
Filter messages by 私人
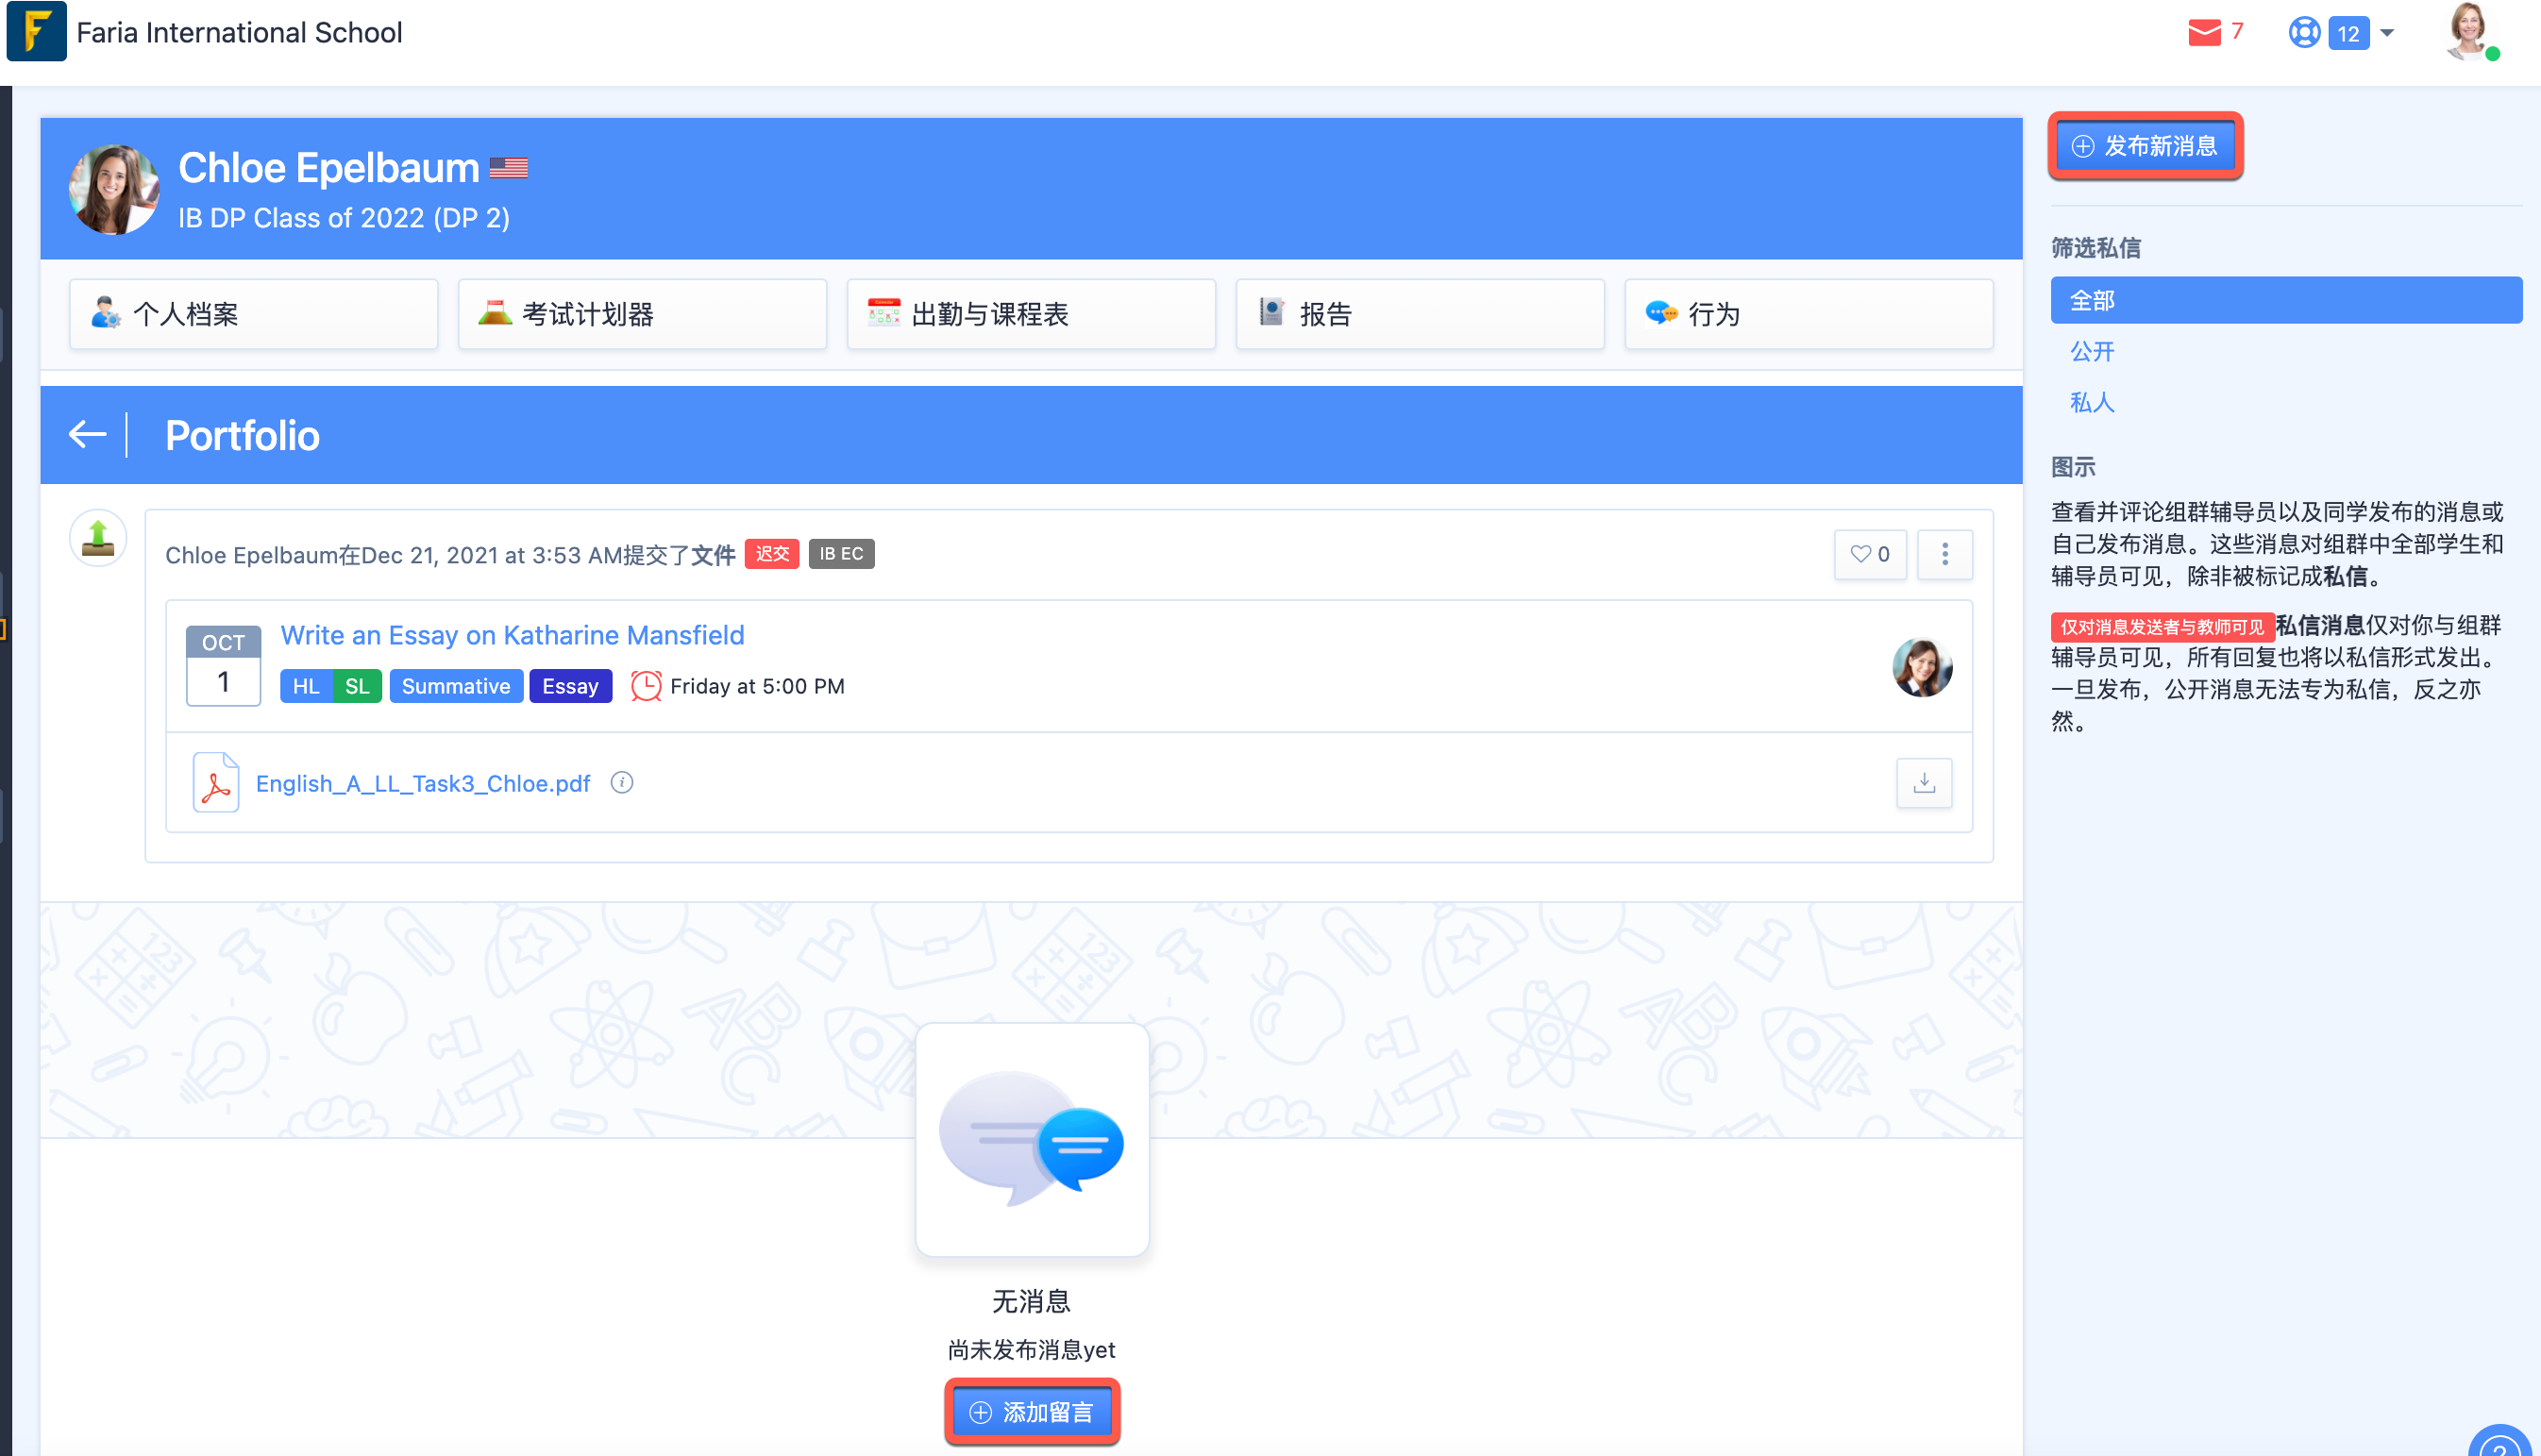(x=2091, y=403)
